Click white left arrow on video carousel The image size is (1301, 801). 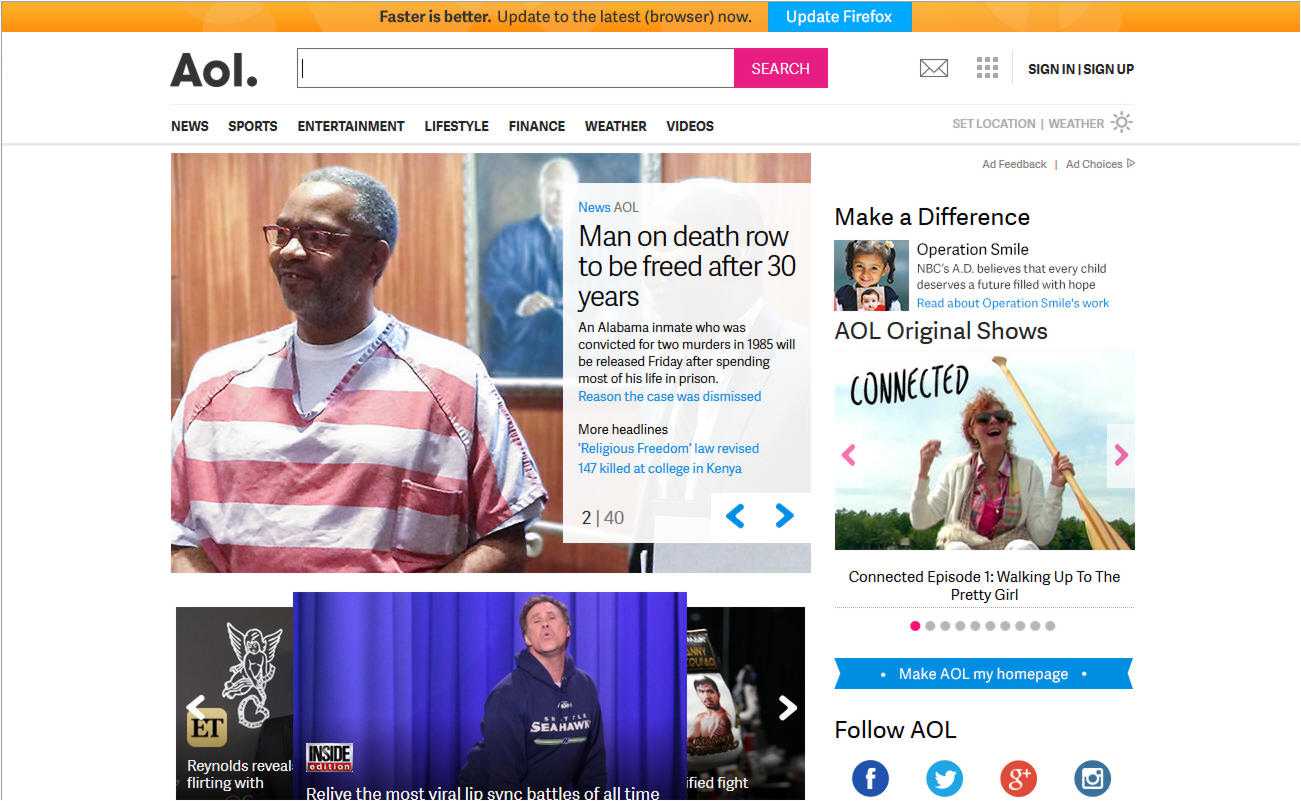pyautogui.click(x=196, y=707)
